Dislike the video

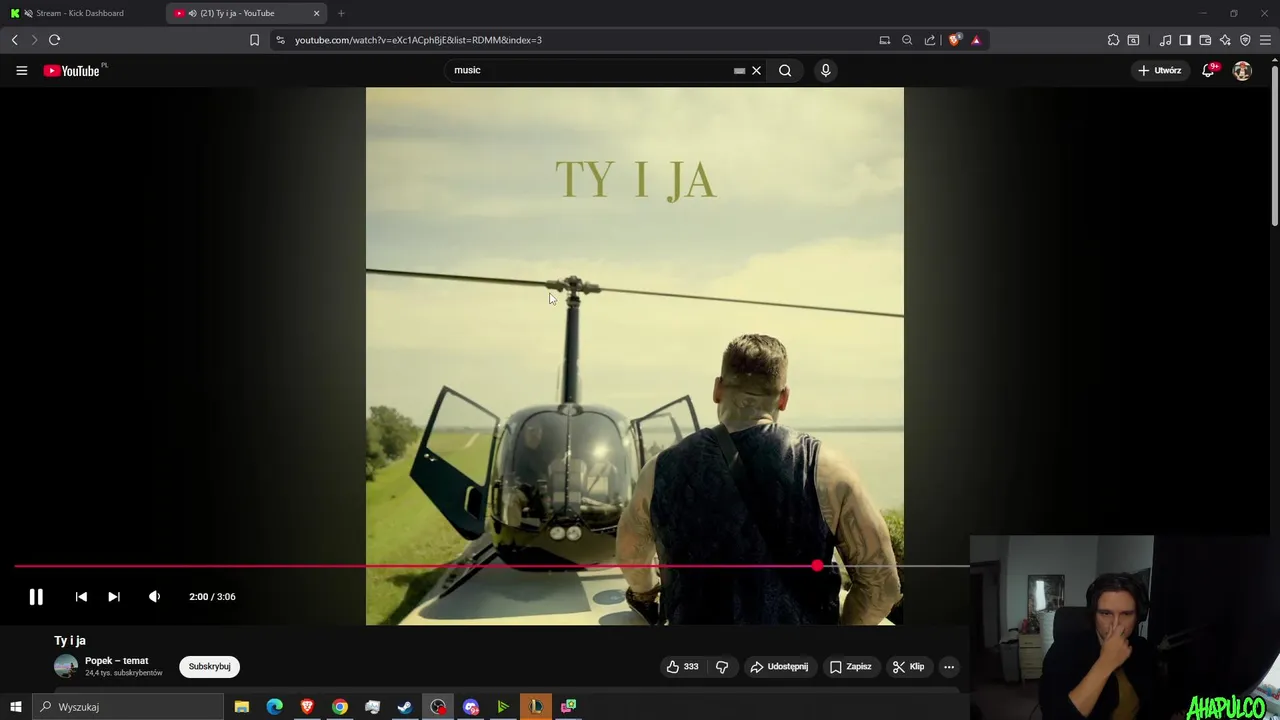tap(722, 667)
